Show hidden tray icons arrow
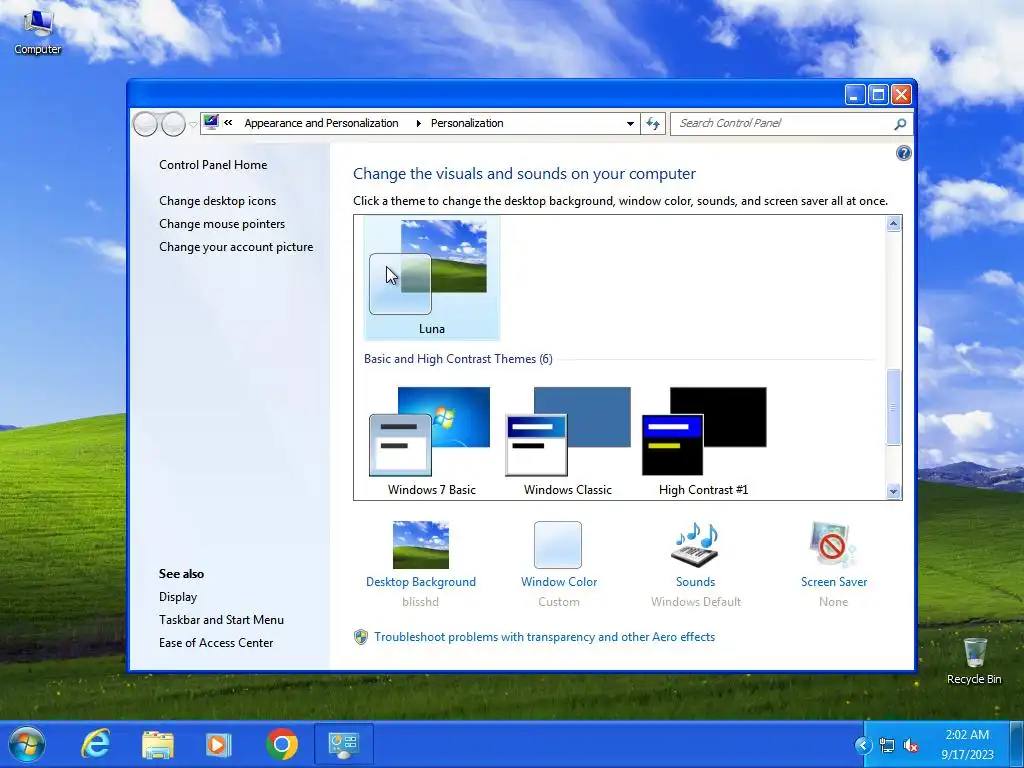The image size is (1024, 768). (x=863, y=745)
